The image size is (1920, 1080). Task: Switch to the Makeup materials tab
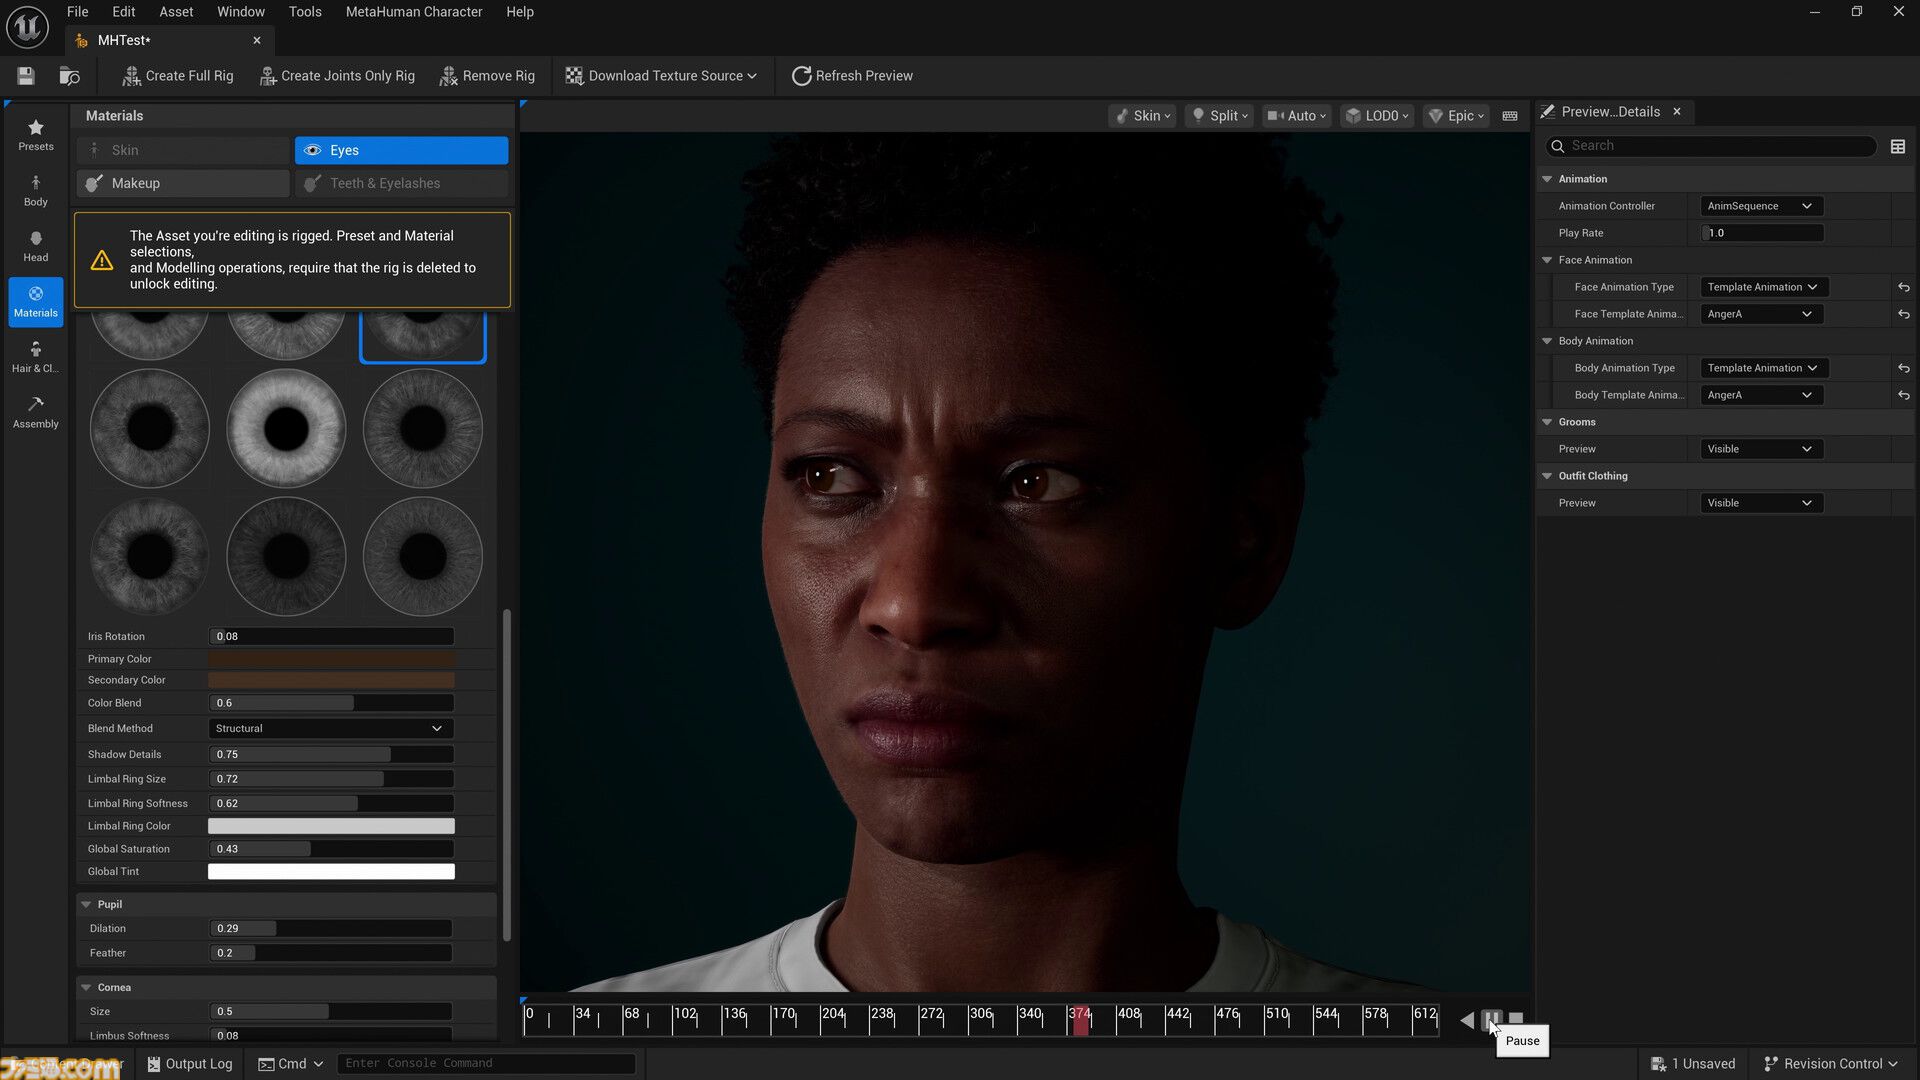coord(183,184)
